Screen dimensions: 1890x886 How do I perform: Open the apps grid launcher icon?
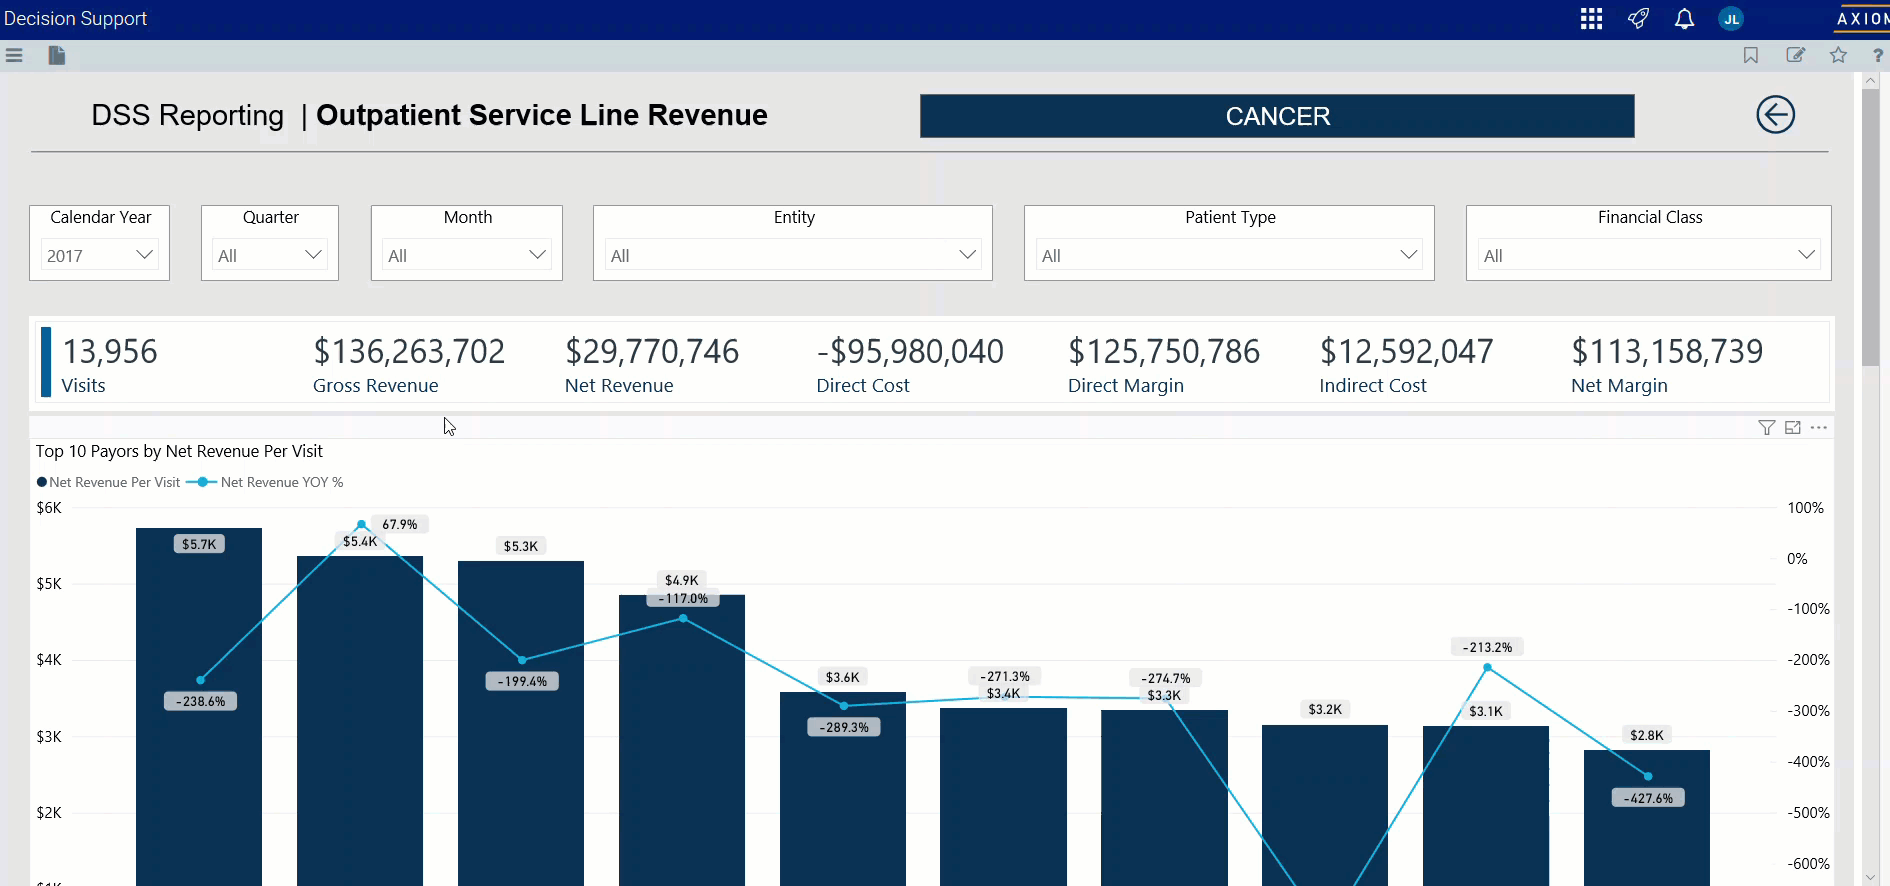[x=1591, y=19]
